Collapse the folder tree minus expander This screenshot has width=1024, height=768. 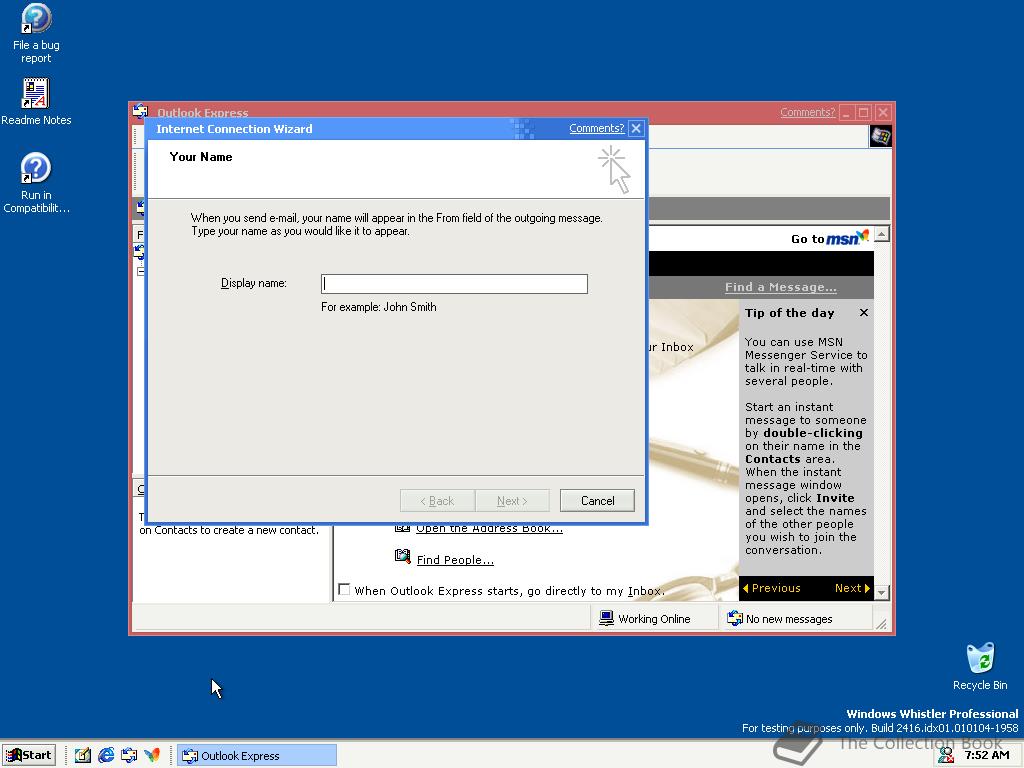coord(140,271)
